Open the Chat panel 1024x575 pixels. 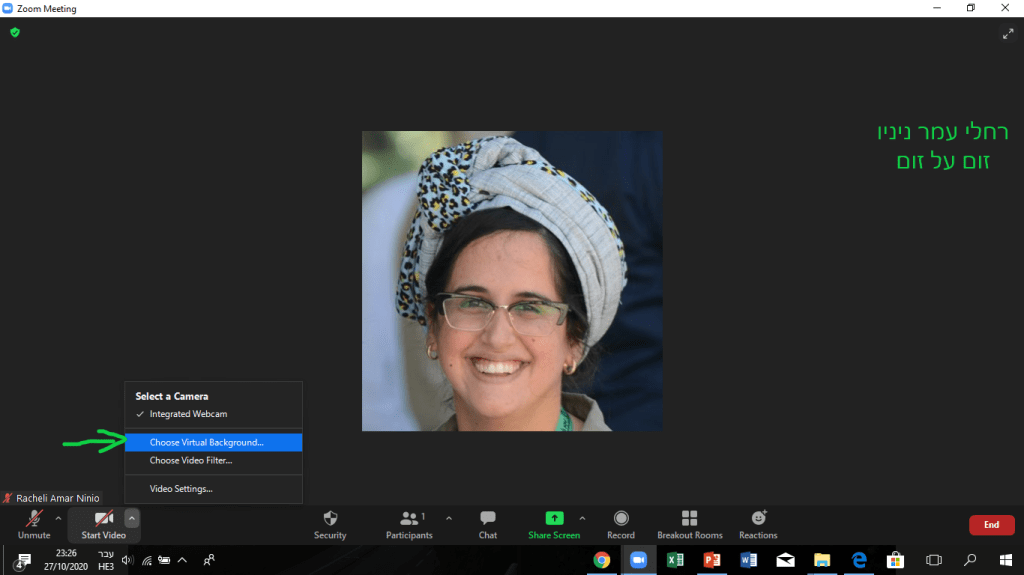[x=487, y=519]
